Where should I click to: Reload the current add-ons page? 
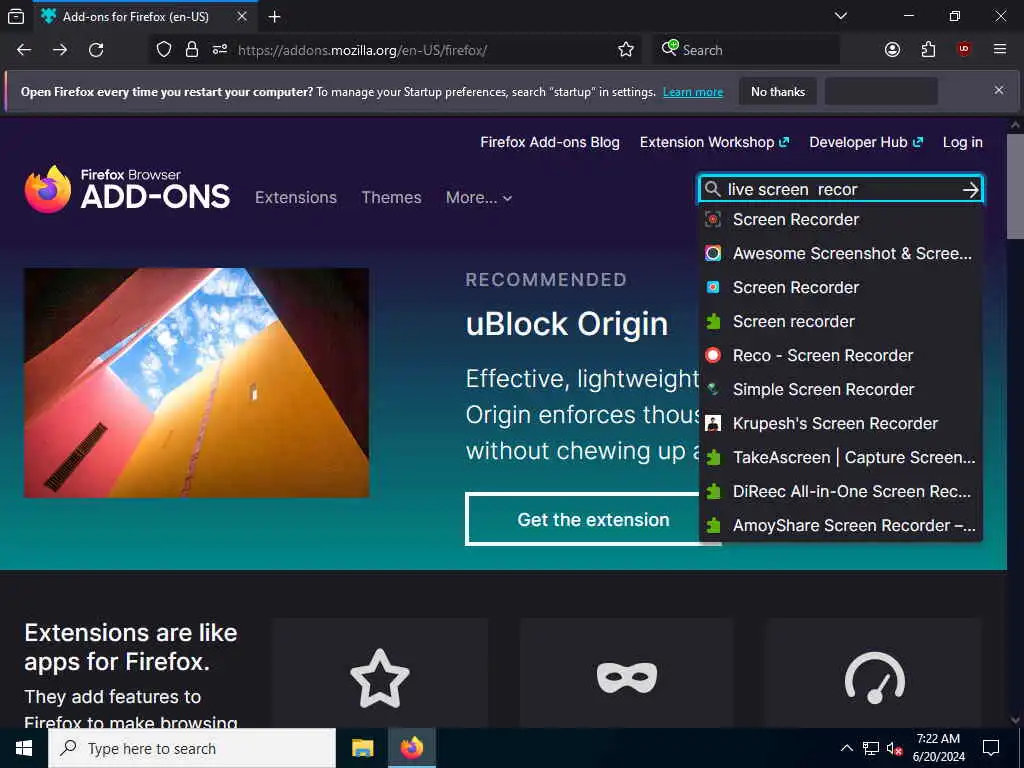pos(96,50)
